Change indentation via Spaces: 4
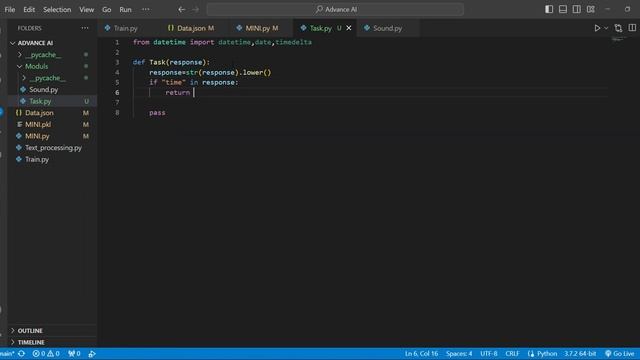The width and height of the screenshot is (640, 360). tap(459, 354)
